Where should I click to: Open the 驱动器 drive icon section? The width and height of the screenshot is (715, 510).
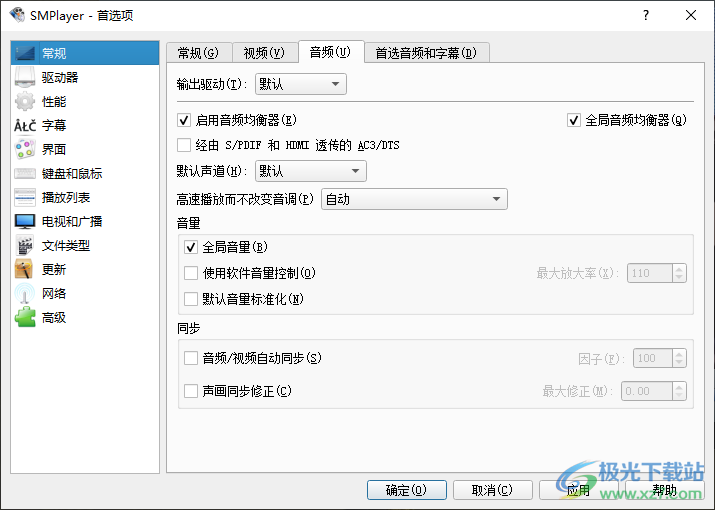click(25, 77)
